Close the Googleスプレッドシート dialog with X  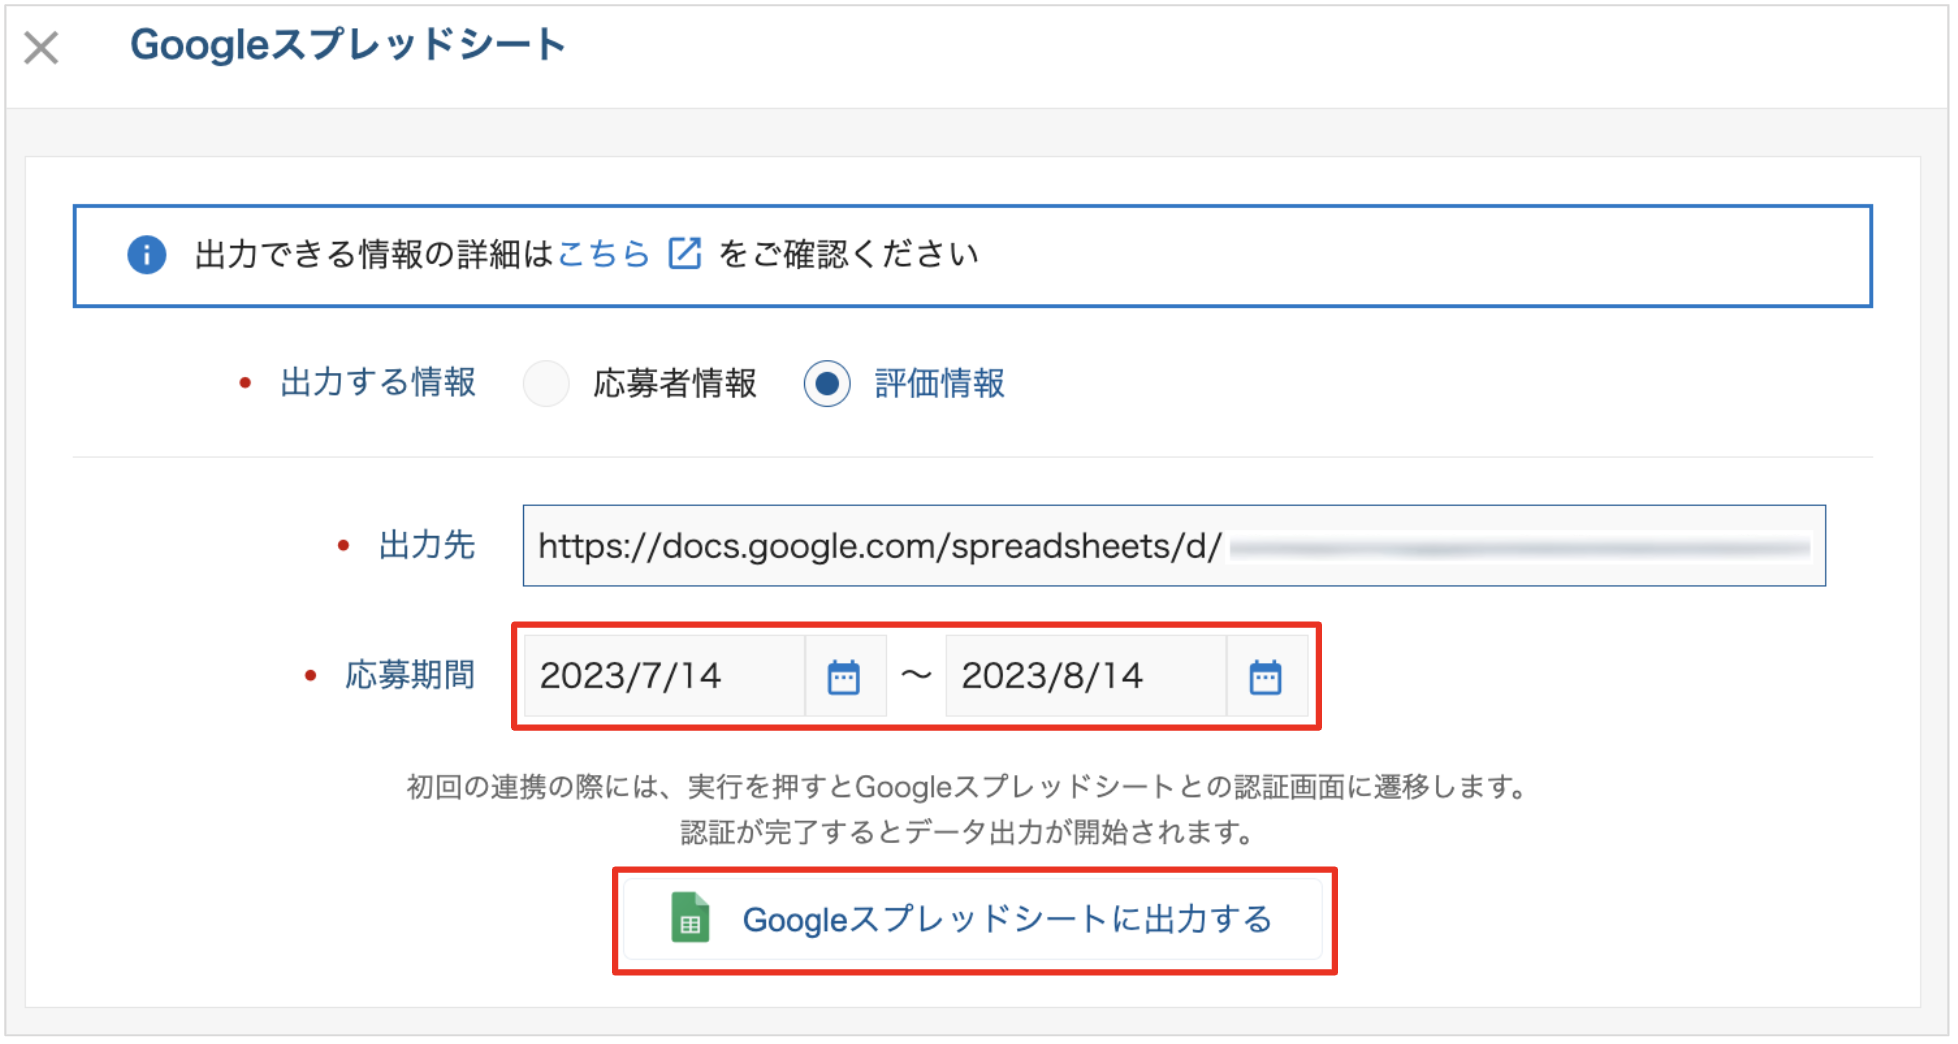(x=41, y=47)
